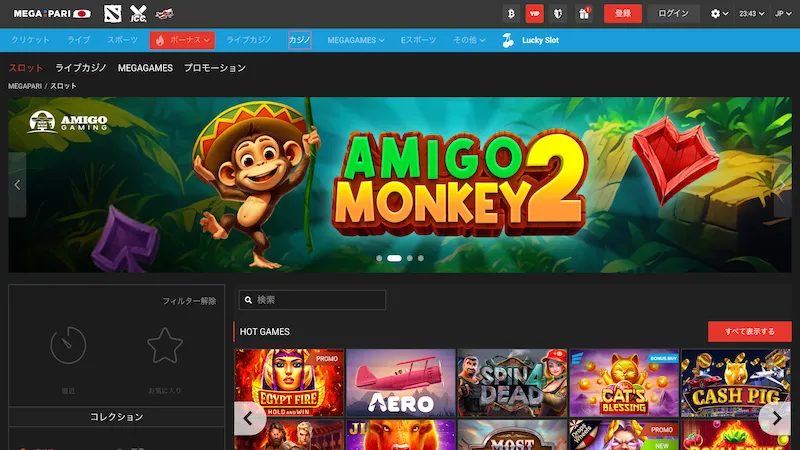800x450 pixels.
Task: Click the search magnifier icon
Action: (x=248, y=300)
